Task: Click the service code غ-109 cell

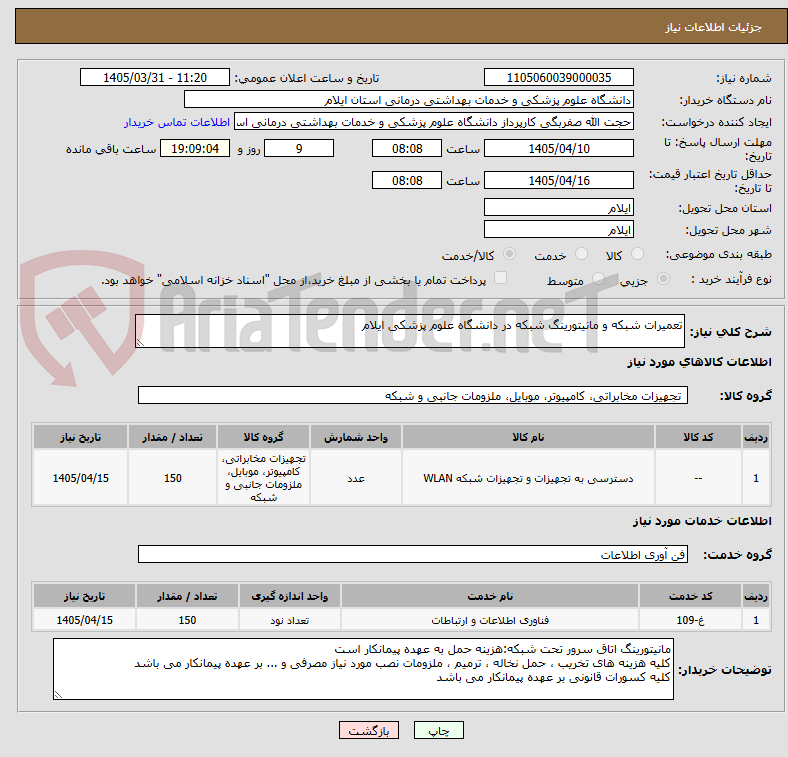Action: point(691,620)
